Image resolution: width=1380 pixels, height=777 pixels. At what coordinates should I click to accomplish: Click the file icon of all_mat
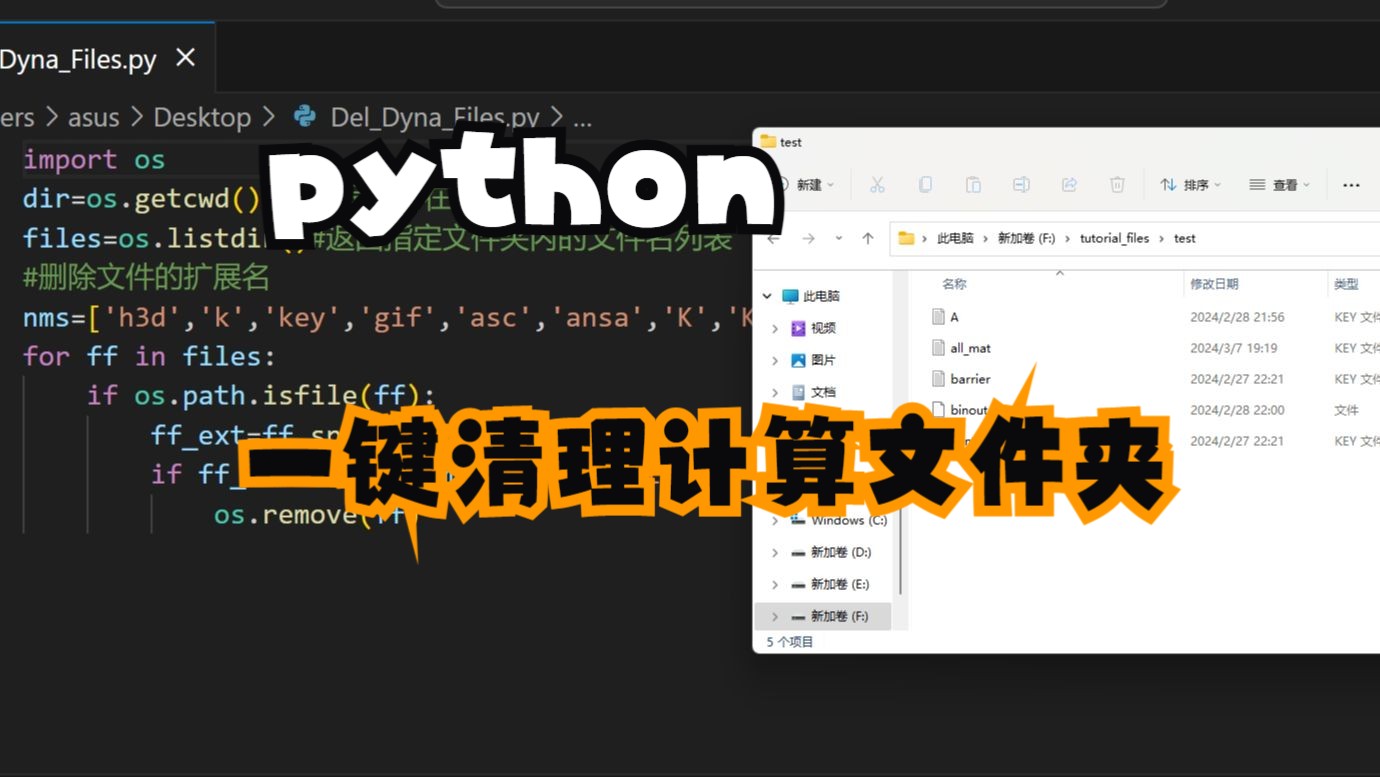(x=938, y=348)
